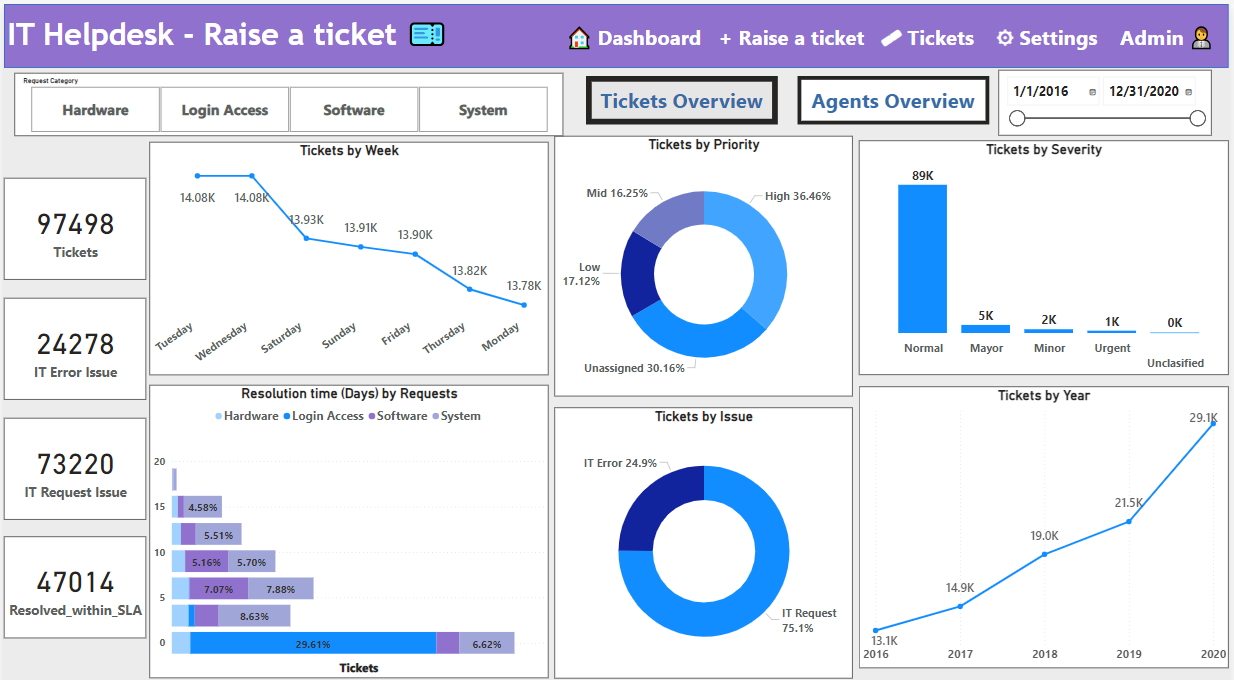Image resolution: width=1234 pixels, height=680 pixels.
Task: Click the ticket icon beside Tickets nav
Action: tap(891, 39)
